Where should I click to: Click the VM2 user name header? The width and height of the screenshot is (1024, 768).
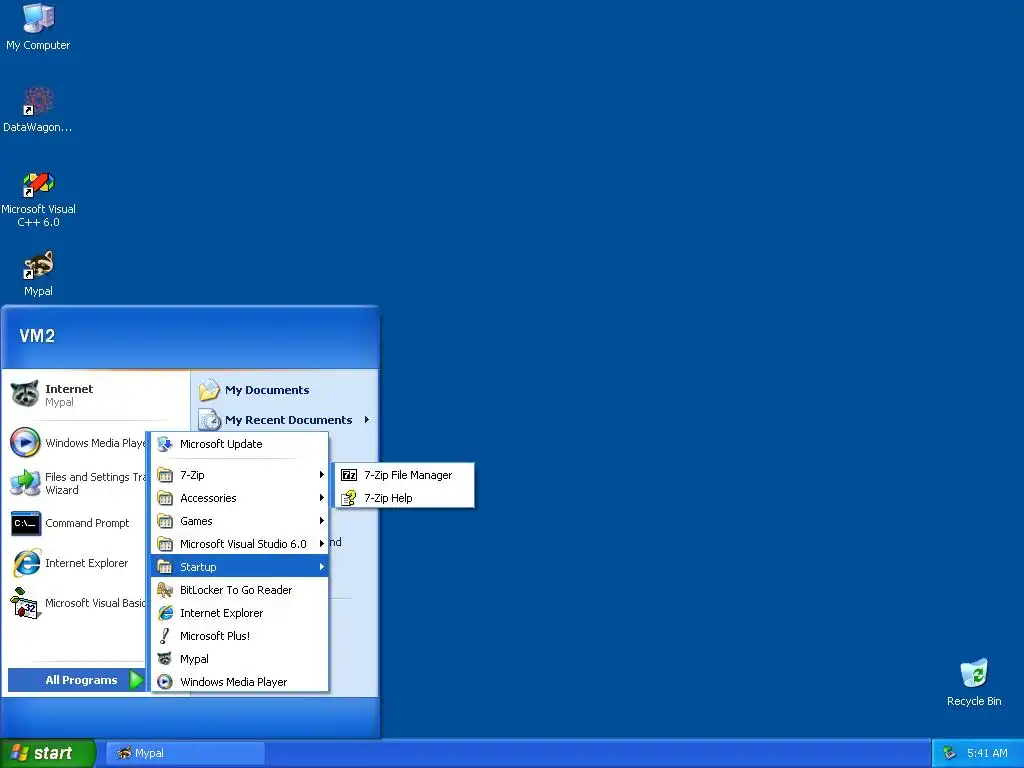pyautogui.click(x=37, y=336)
